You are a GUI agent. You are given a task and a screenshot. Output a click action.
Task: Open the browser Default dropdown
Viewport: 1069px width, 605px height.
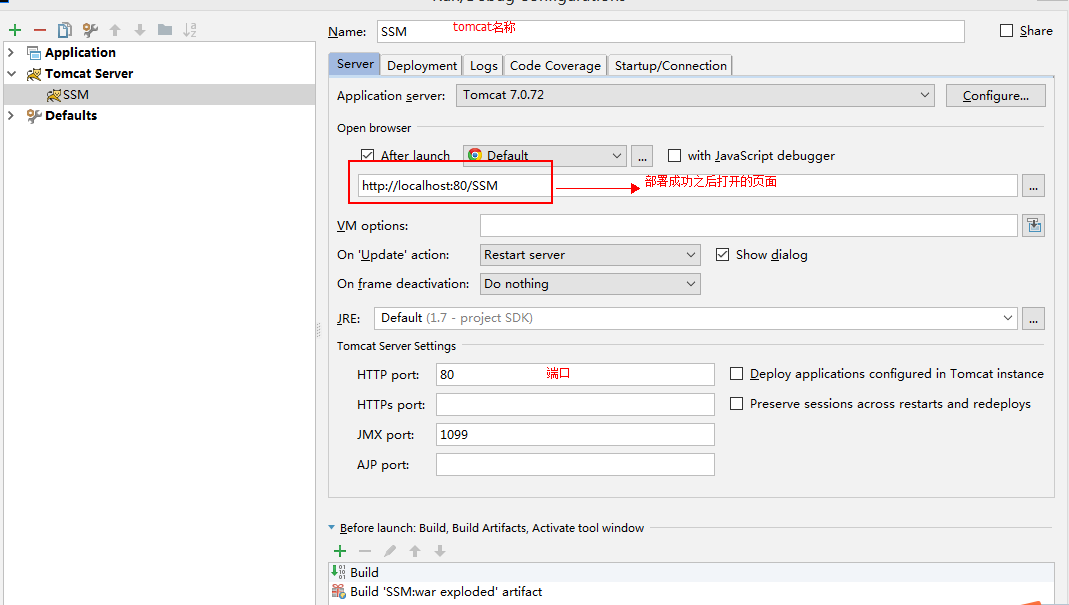[545, 156]
